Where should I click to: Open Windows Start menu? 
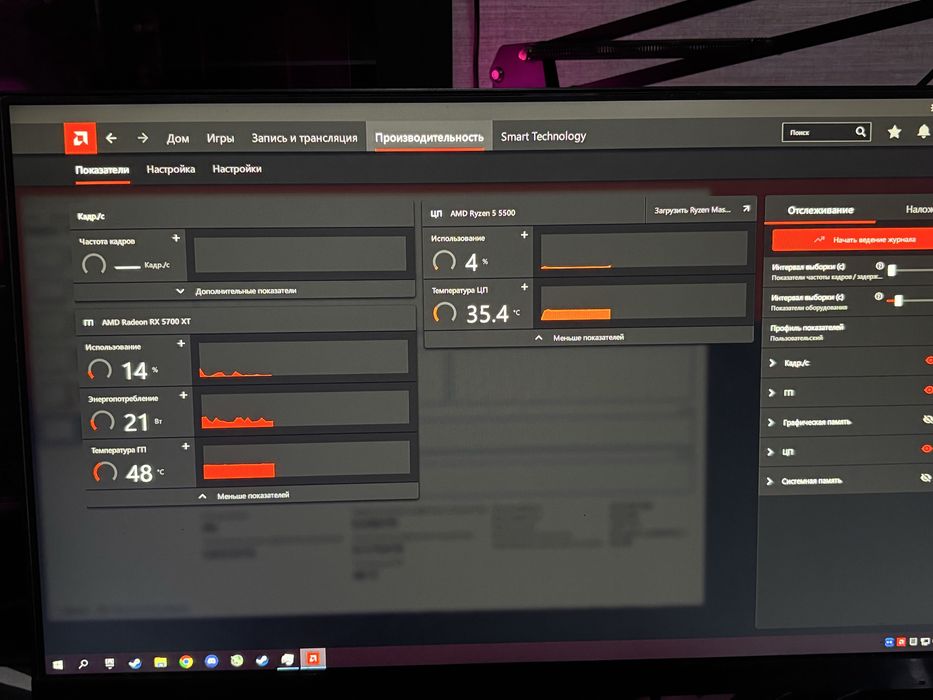coord(58,664)
